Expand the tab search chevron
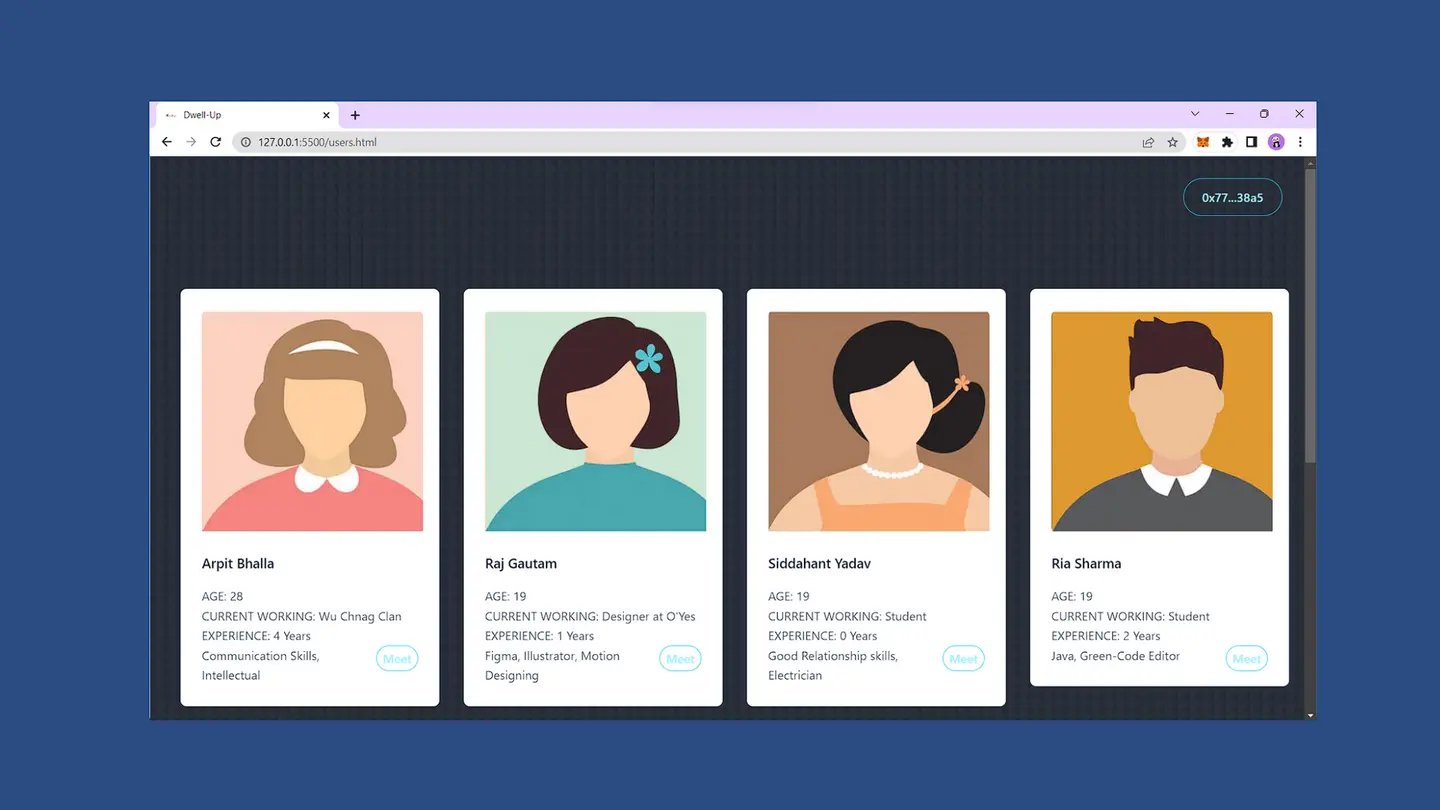 1195,114
